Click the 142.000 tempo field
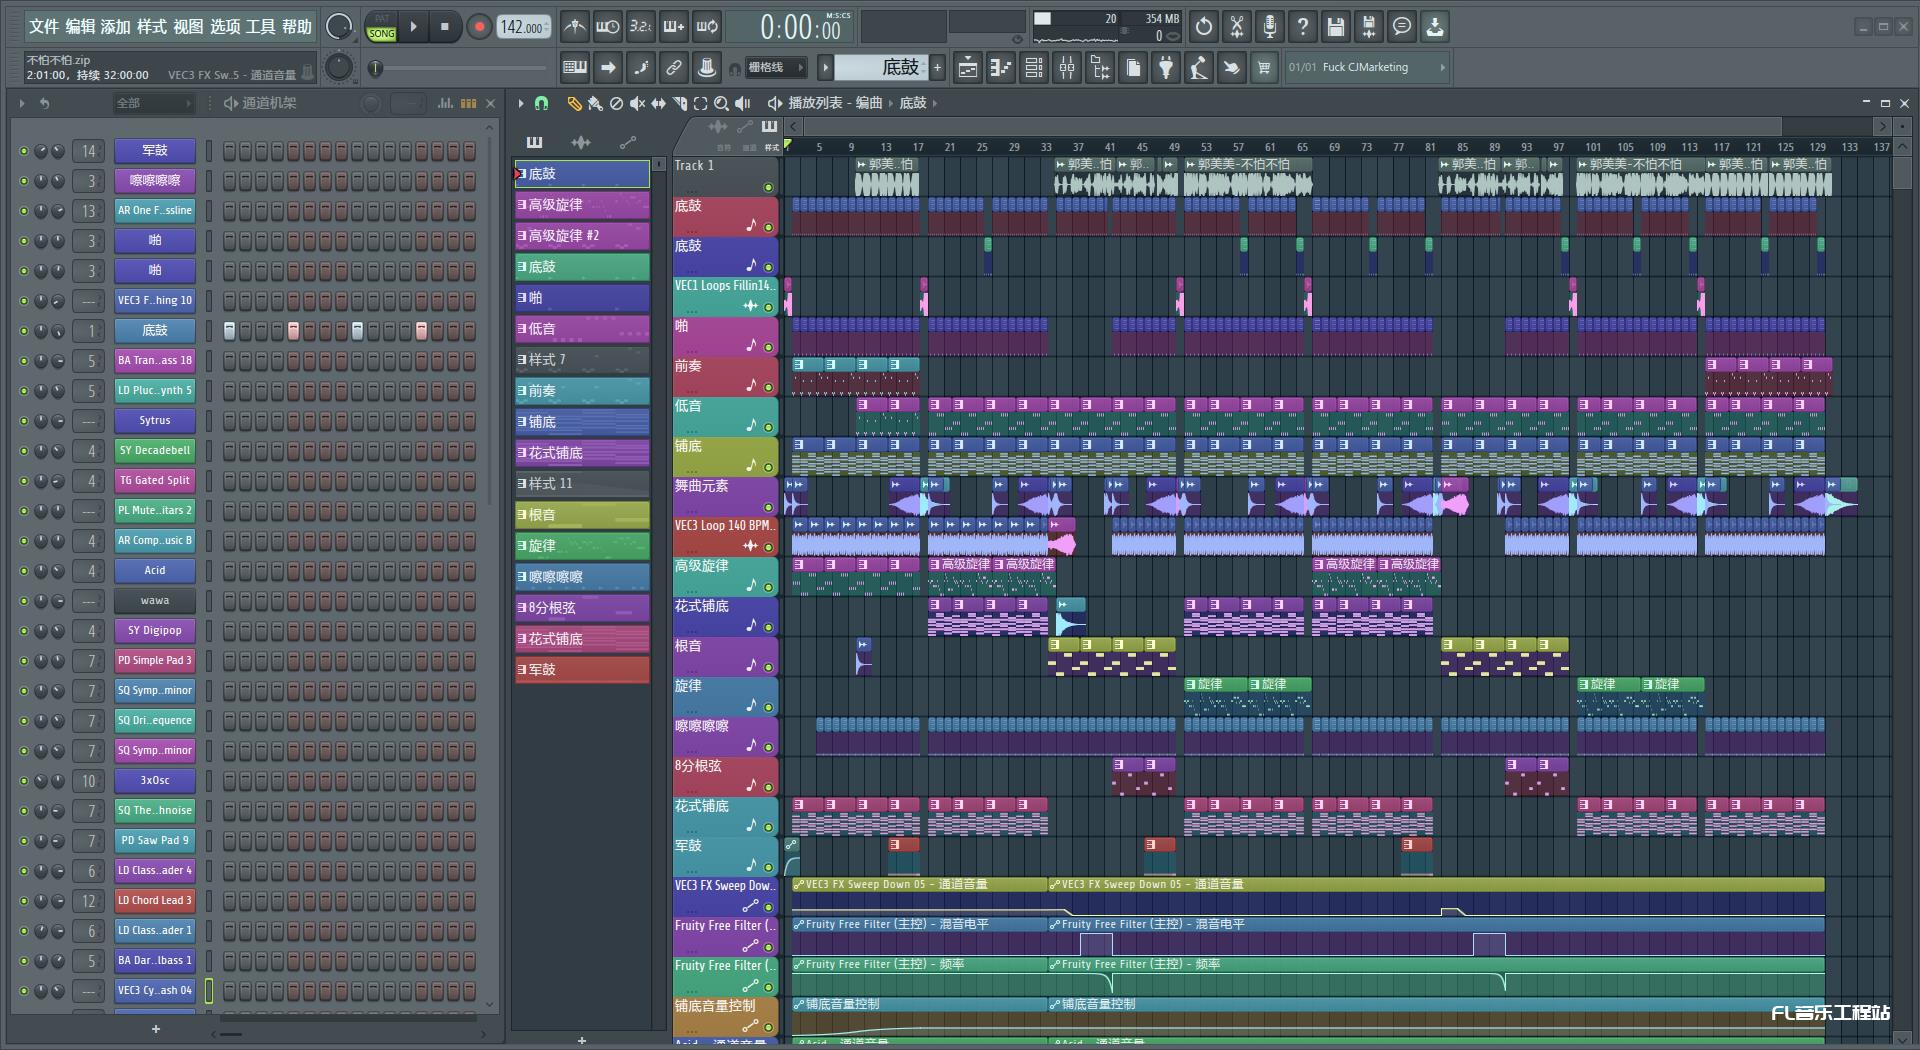 point(525,27)
